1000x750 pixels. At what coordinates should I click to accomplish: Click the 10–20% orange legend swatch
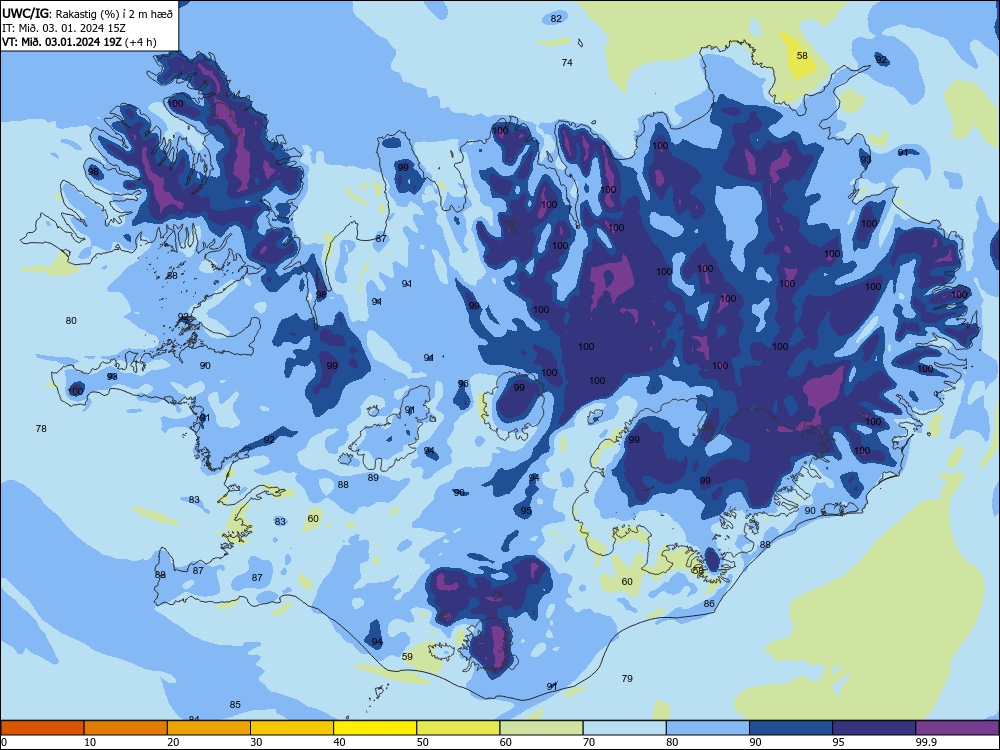point(126,728)
